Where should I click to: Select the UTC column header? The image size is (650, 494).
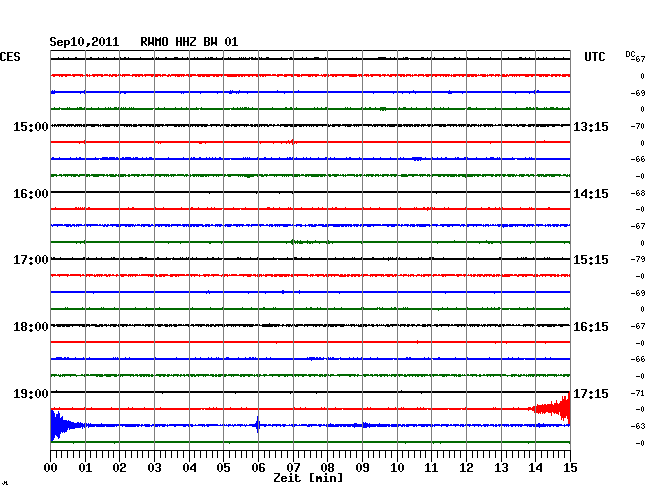pos(594,57)
